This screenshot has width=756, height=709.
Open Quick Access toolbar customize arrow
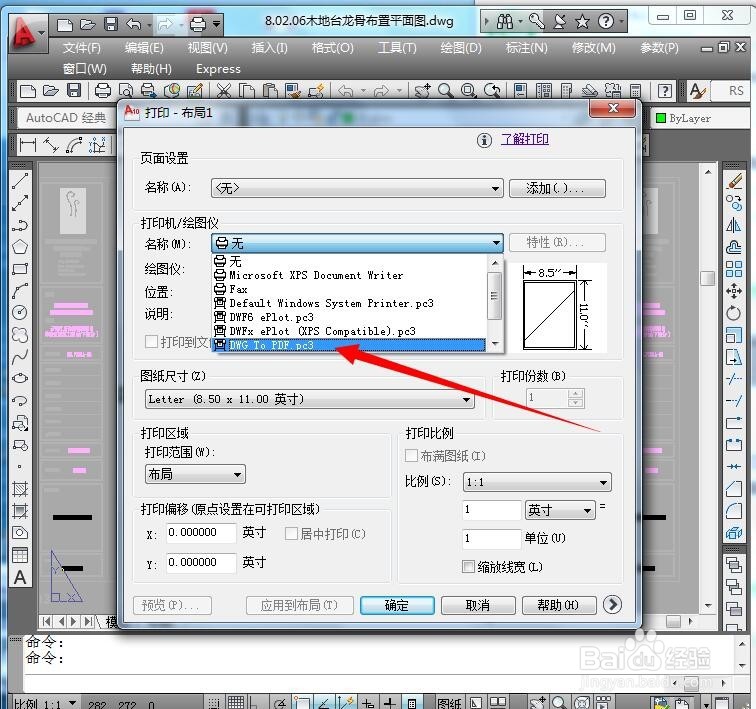point(216,23)
